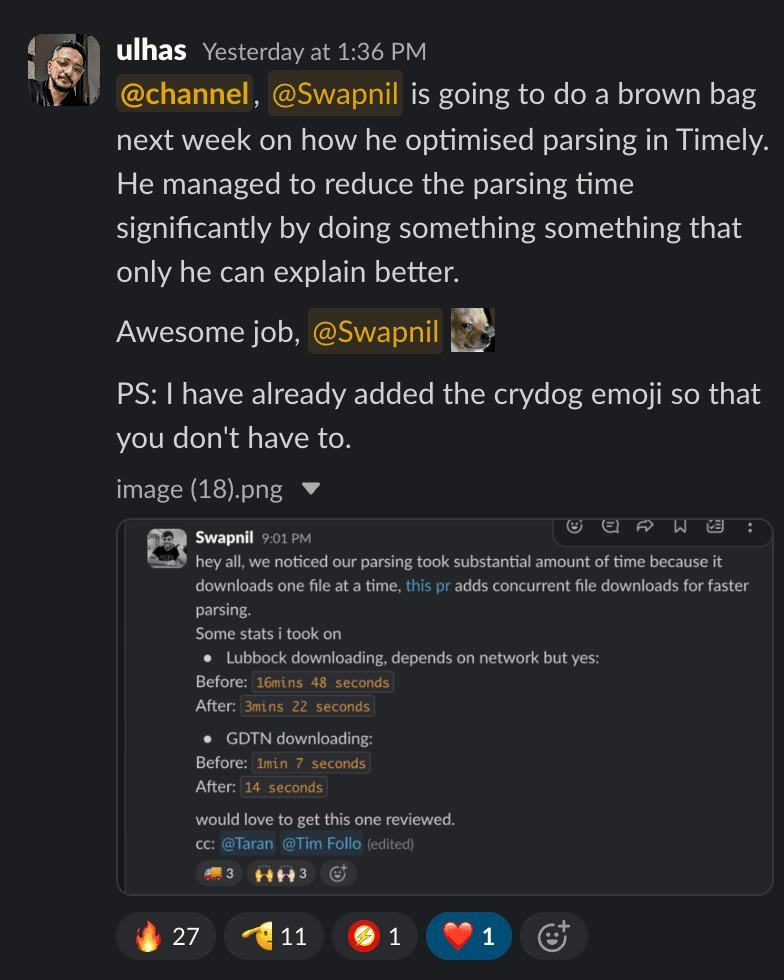Open the add reaction emoji picker below message
784x980 pixels.
coord(553,937)
